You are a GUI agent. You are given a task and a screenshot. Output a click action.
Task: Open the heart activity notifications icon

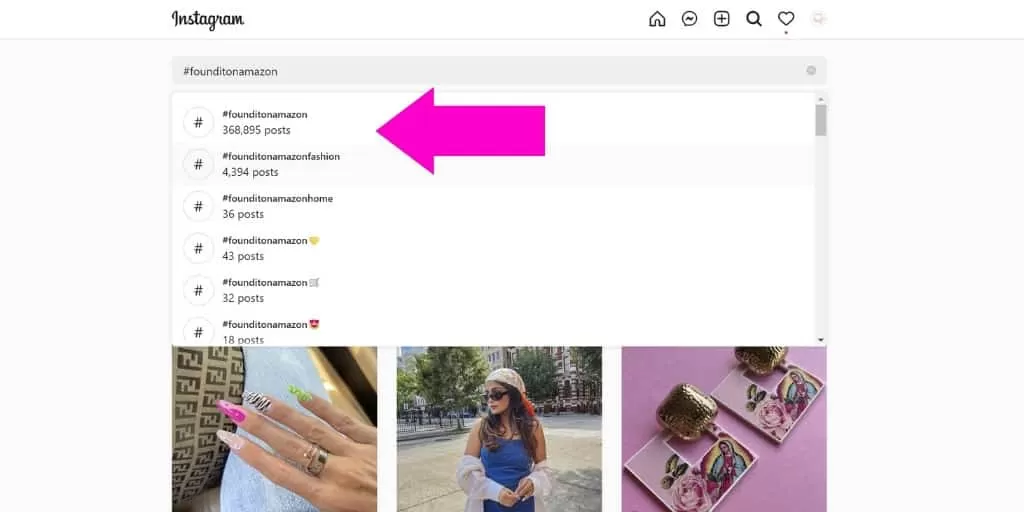[786, 19]
